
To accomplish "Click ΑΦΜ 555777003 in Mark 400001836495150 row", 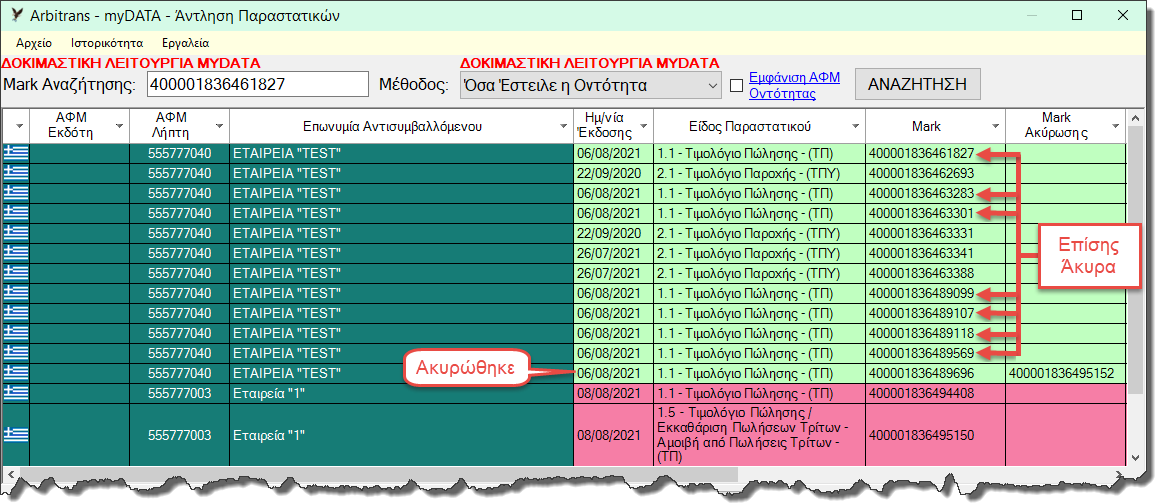I will point(180,435).
